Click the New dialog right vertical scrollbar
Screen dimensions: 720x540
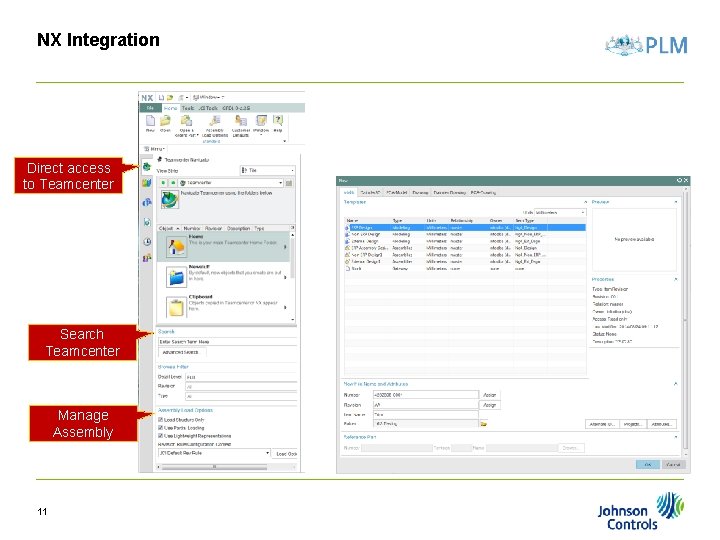[x=685, y=321]
